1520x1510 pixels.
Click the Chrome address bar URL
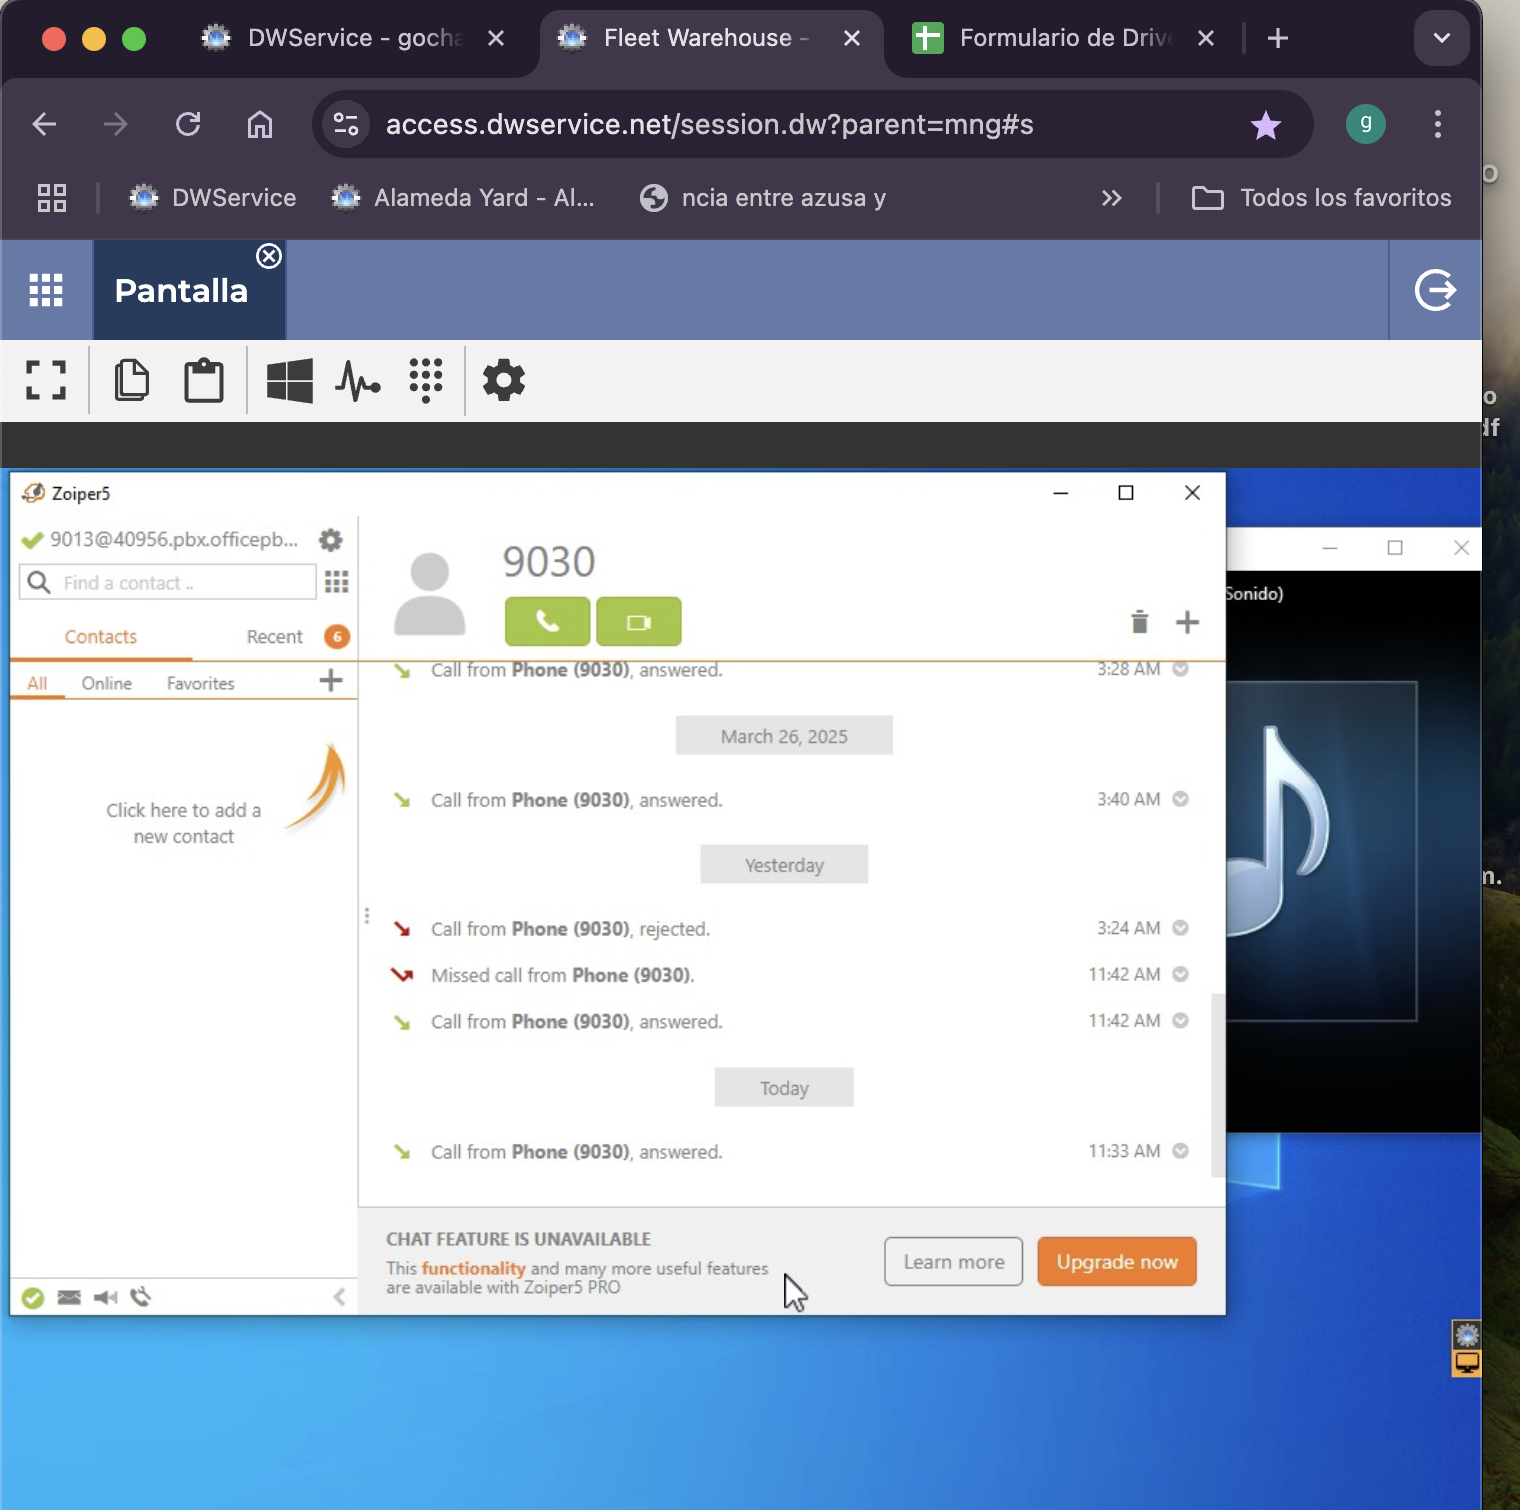point(709,124)
